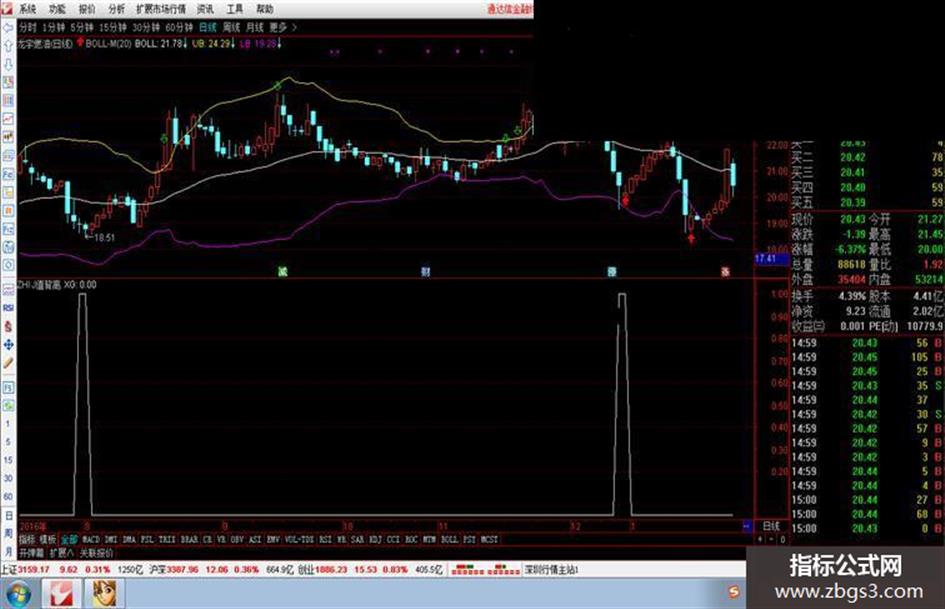Select the 月线 monthly chart tab

[x=255, y=27]
